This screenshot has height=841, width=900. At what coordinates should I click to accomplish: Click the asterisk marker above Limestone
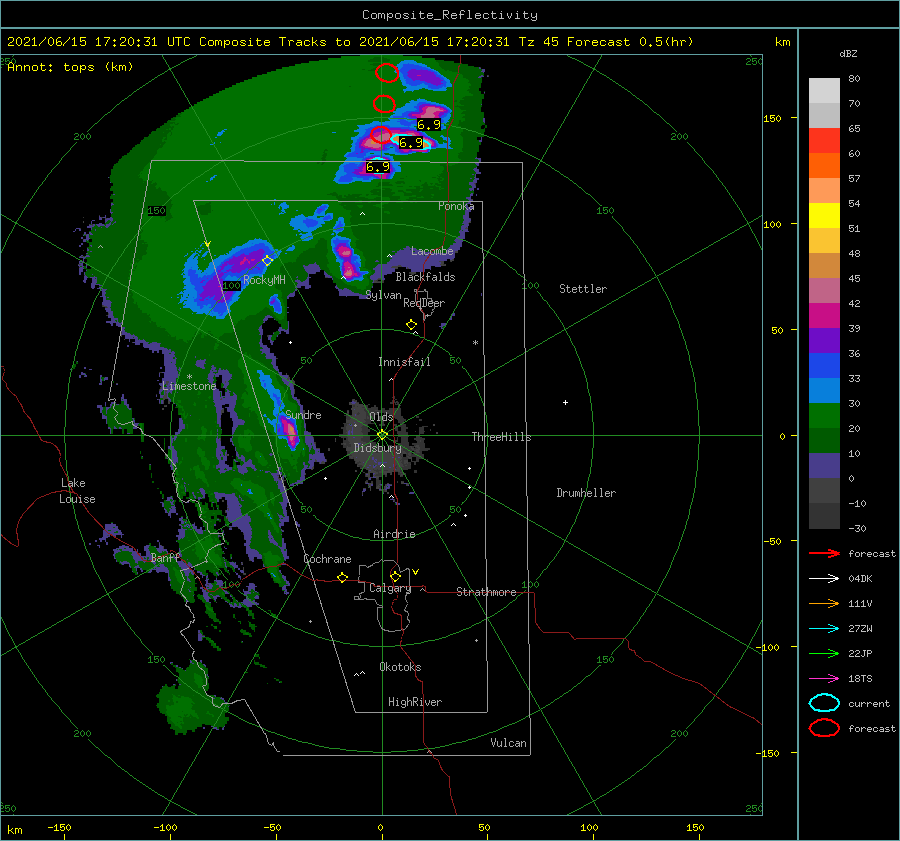(189, 377)
